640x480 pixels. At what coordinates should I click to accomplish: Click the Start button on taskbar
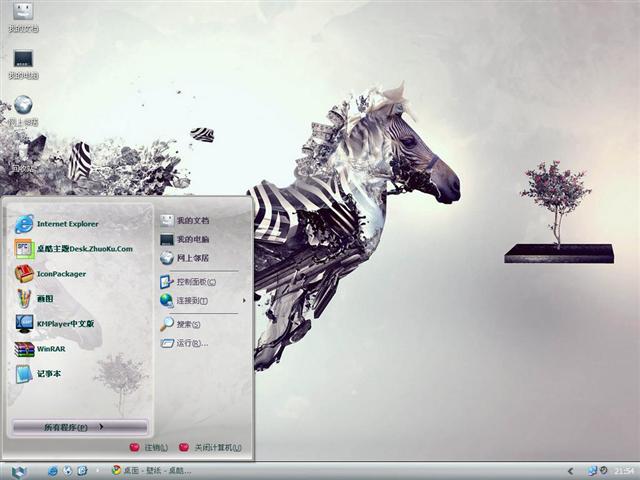point(19,471)
